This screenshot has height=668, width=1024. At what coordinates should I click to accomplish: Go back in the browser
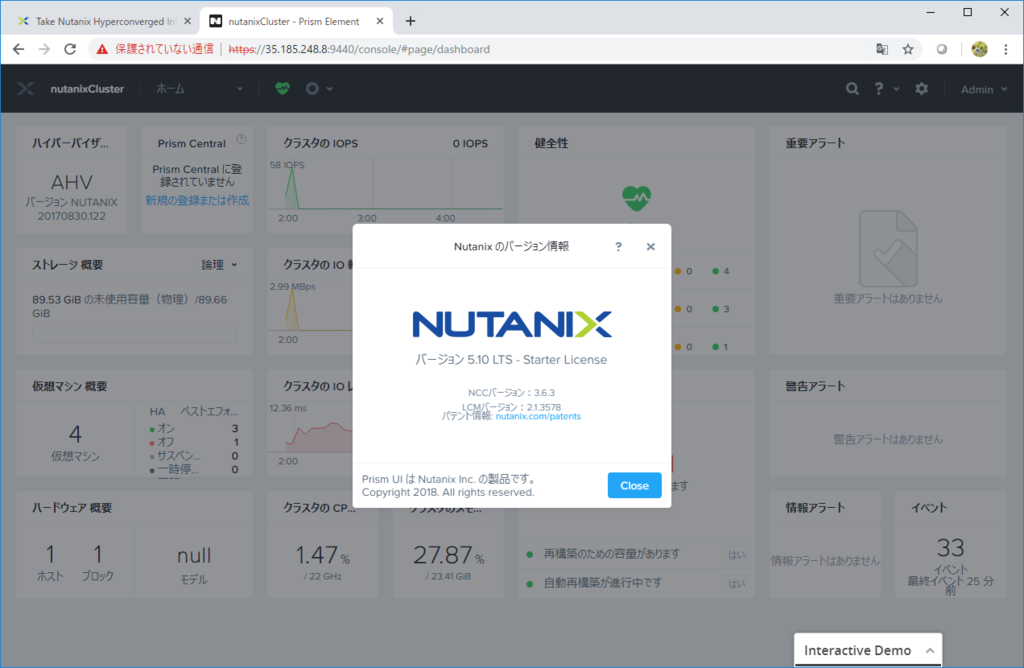pyautogui.click(x=18, y=49)
